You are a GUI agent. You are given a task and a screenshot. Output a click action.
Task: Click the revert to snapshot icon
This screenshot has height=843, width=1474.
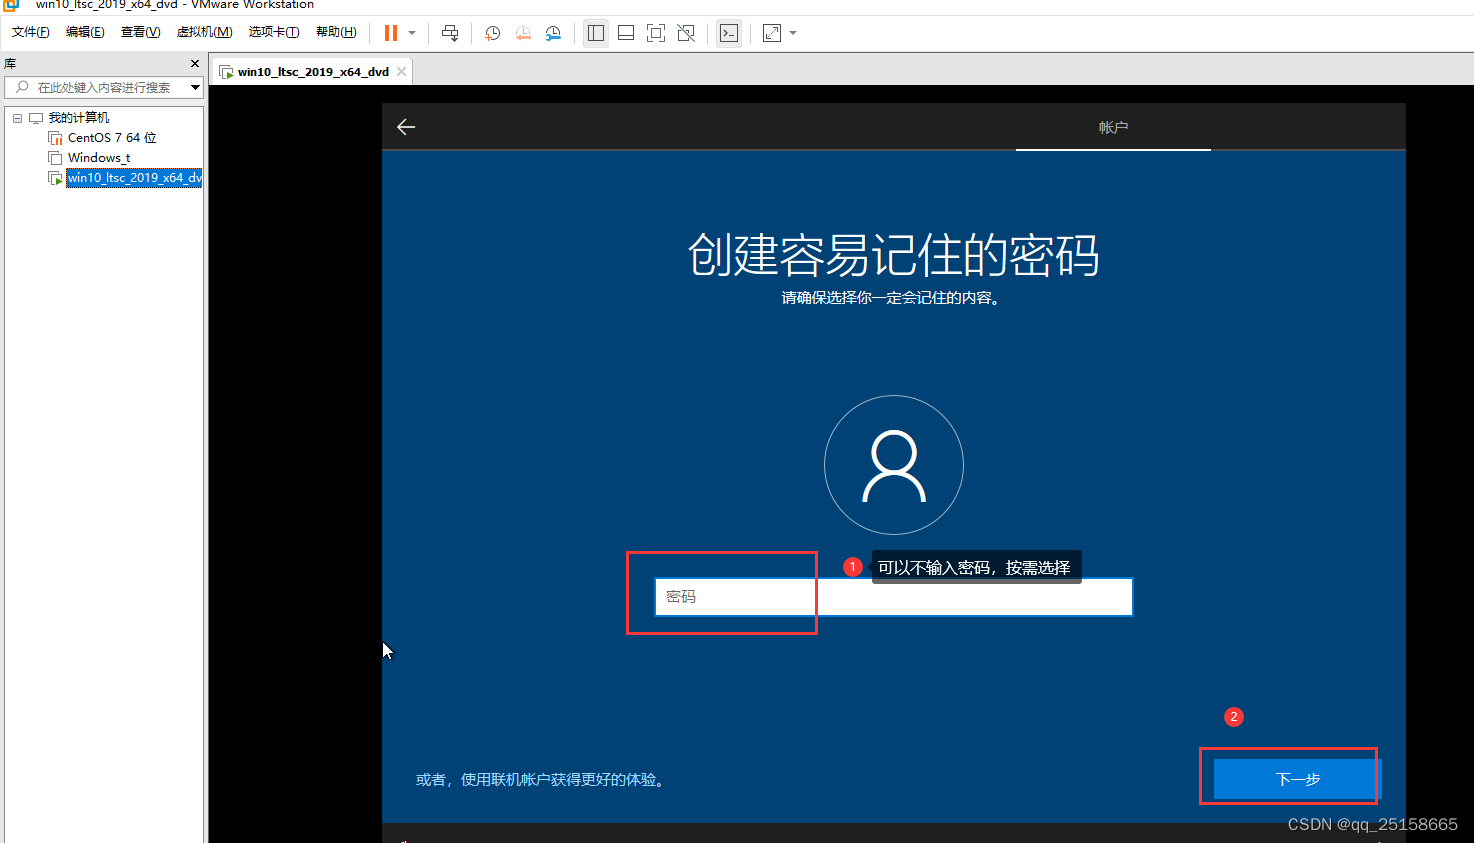[523, 33]
